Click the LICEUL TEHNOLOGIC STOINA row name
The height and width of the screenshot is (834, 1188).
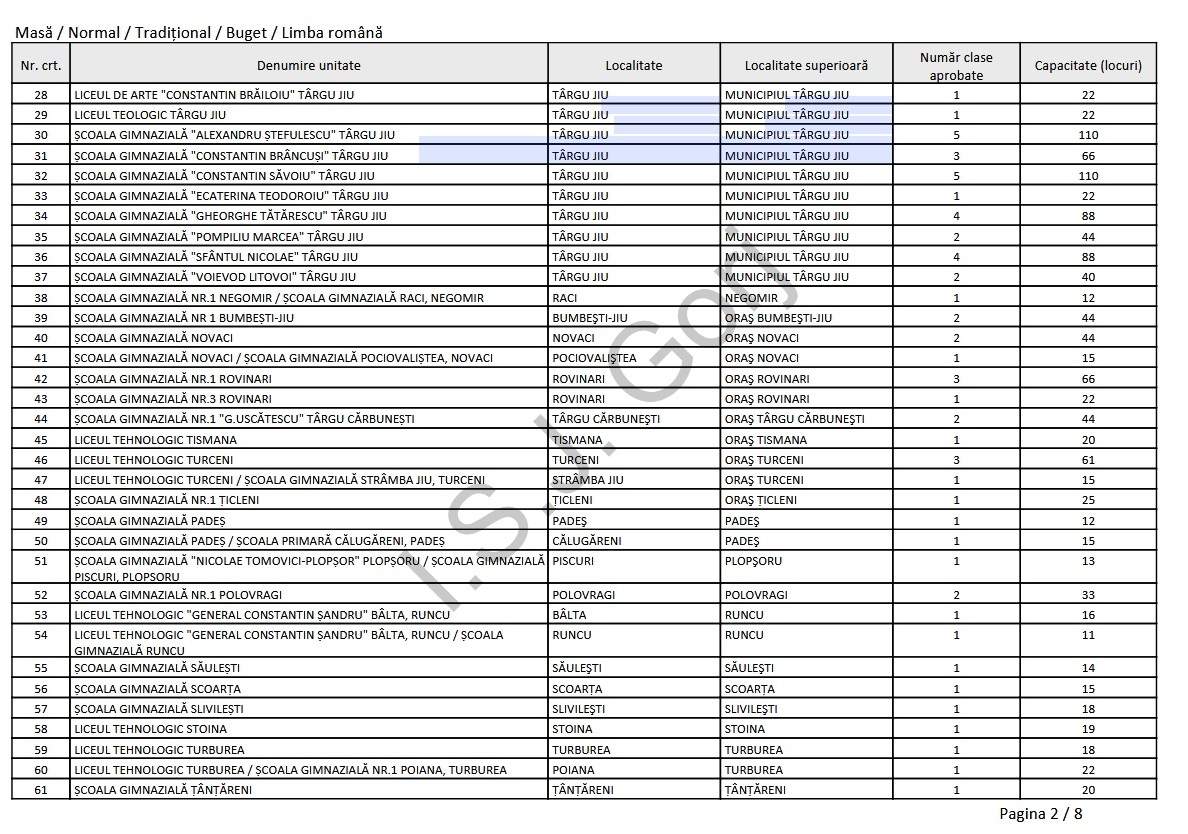pyautogui.click(x=150, y=729)
